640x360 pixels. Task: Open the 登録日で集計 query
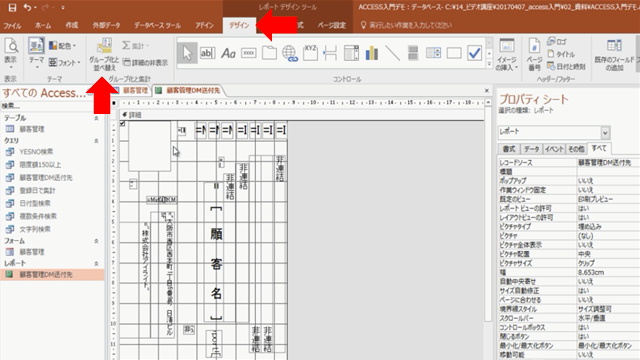[38, 190]
